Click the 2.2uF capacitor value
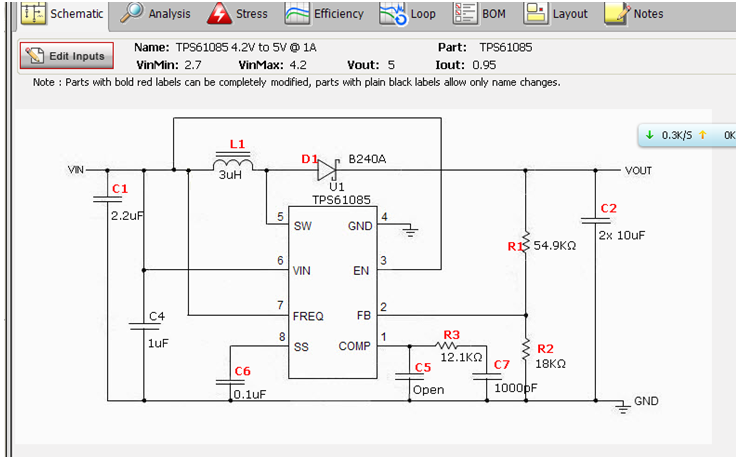The height and width of the screenshot is (457, 736). click(127, 216)
